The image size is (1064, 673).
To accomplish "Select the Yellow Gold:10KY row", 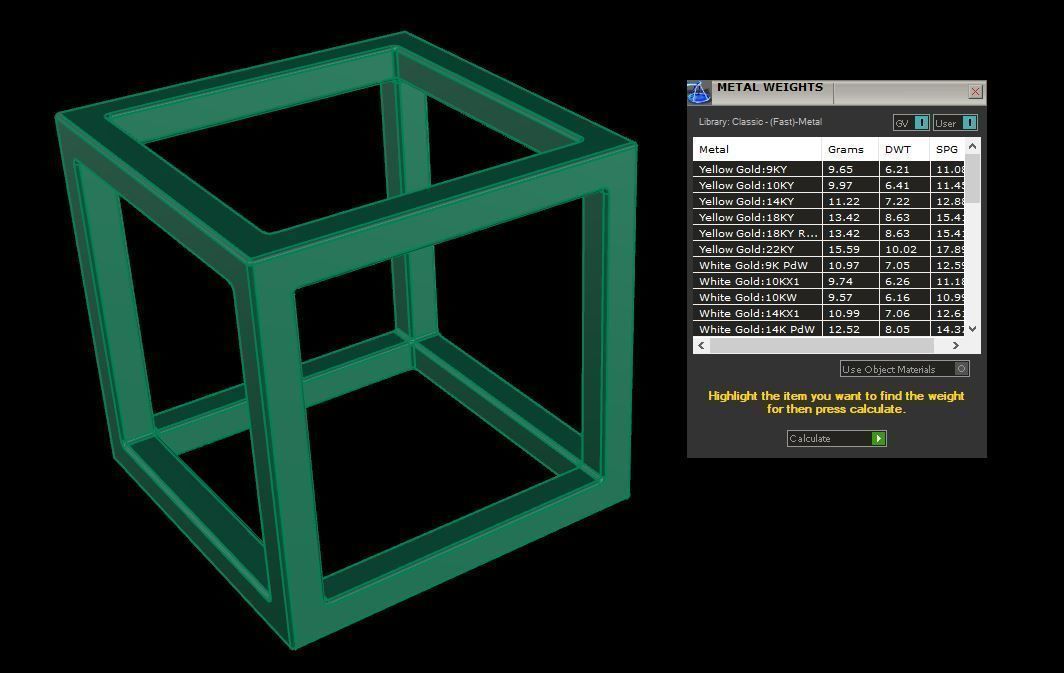I will (x=829, y=185).
